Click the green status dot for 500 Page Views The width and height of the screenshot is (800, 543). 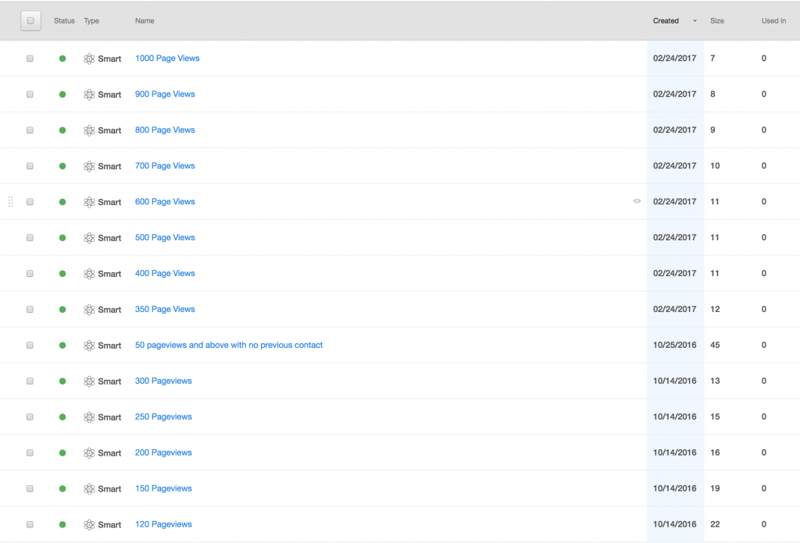pyautogui.click(x=62, y=238)
